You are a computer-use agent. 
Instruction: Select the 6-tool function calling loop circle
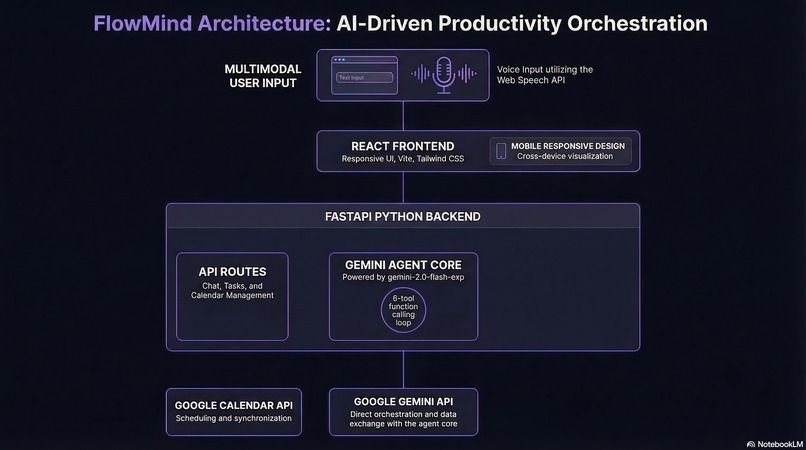(x=404, y=310)
